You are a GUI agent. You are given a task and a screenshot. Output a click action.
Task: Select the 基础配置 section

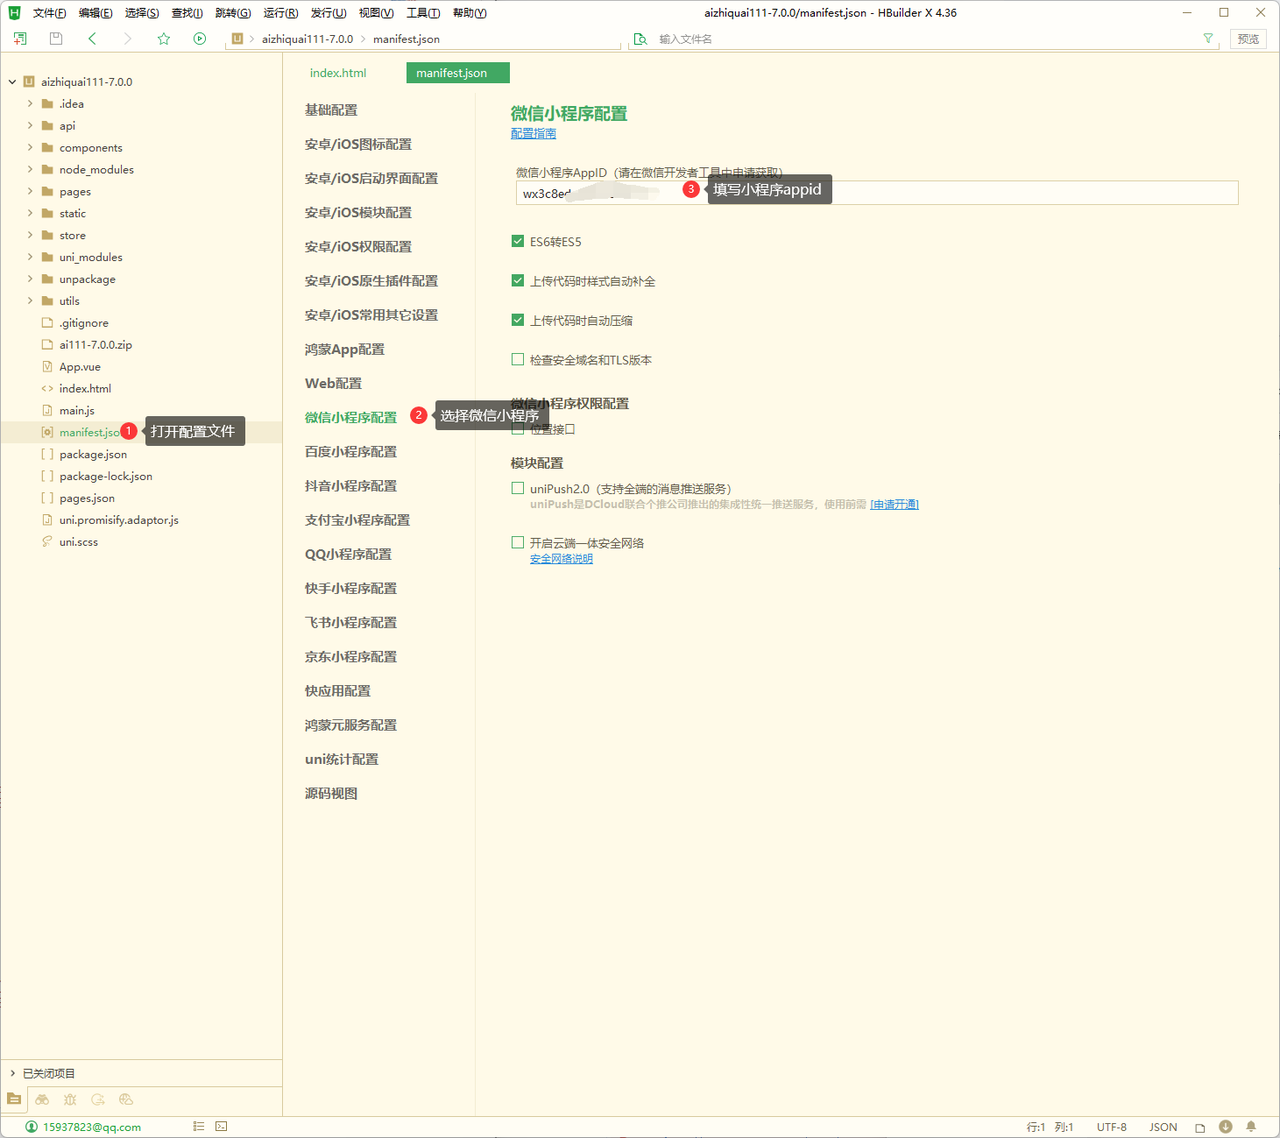(x=331, y=110)
